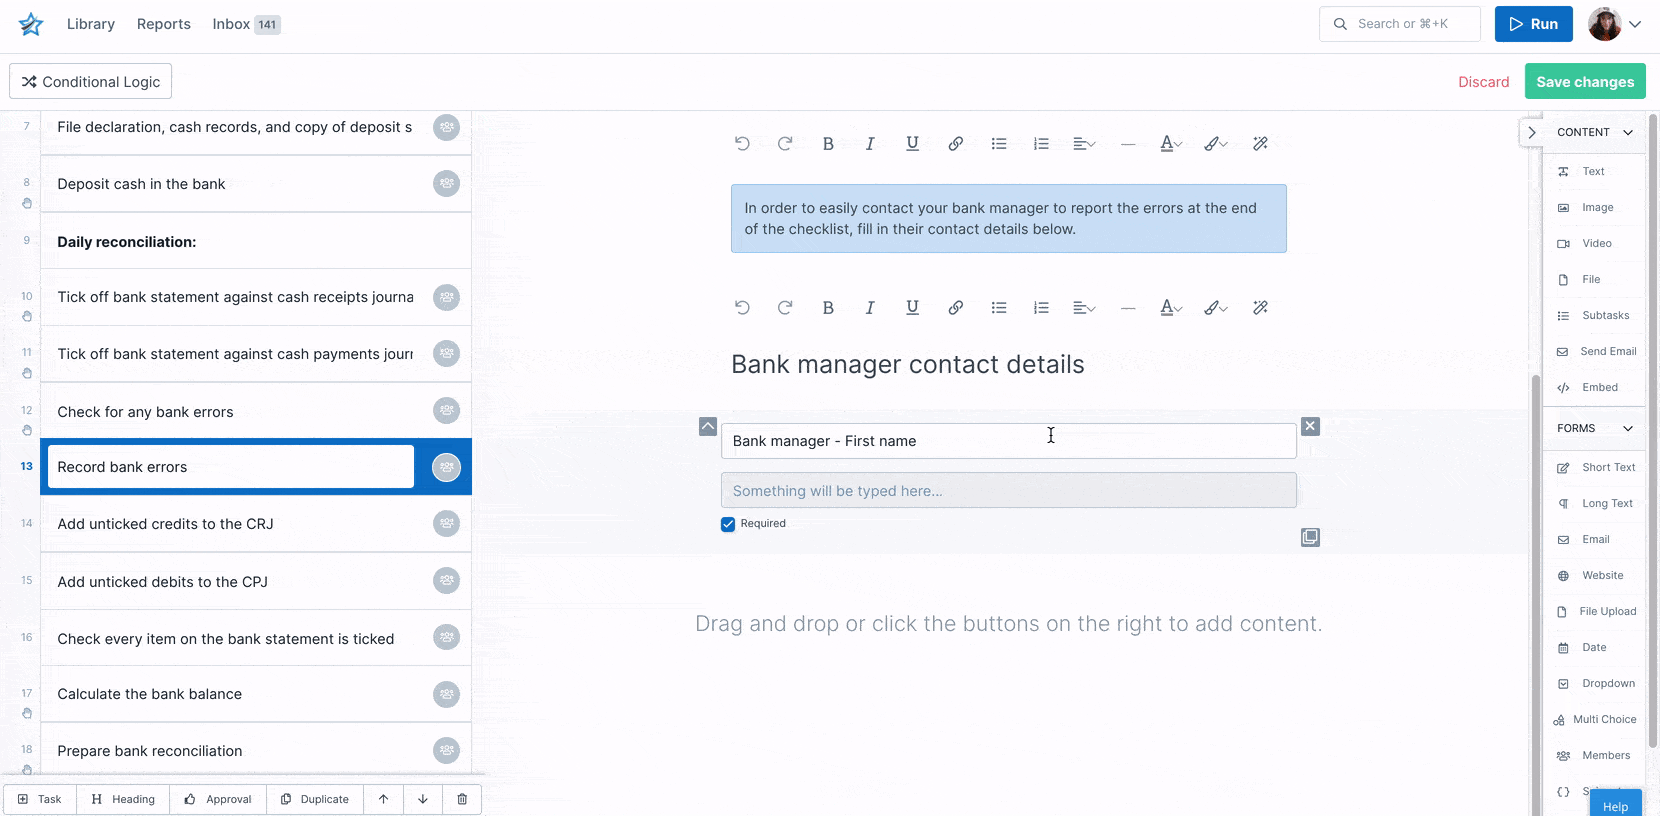This screenshot has width=1660, height=816.
Task: Apply italic in the first text toolbar
Action: (870, 144)
